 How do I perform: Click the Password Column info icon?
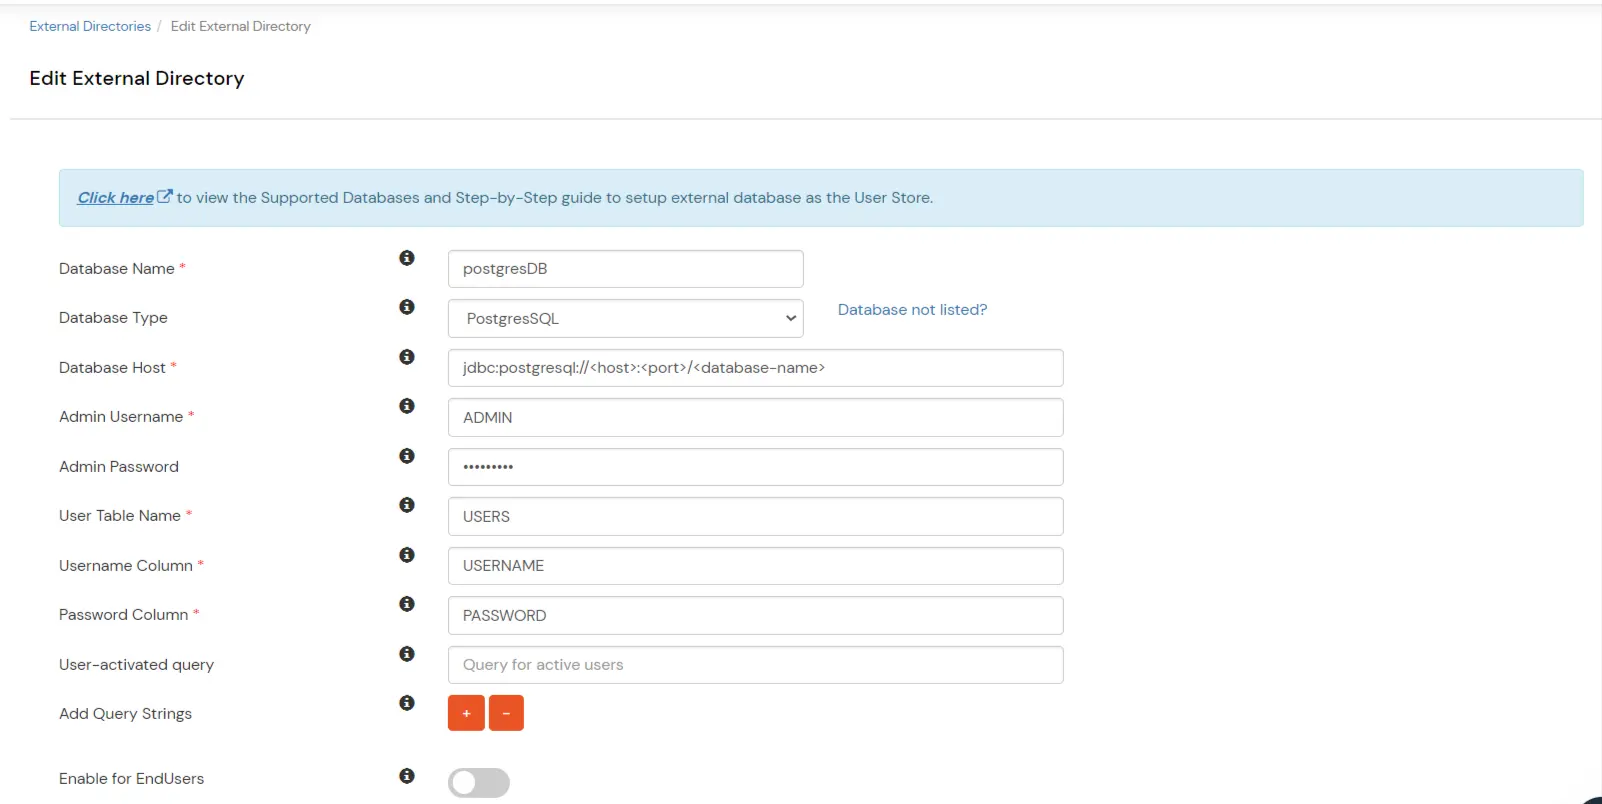(407, 604)
